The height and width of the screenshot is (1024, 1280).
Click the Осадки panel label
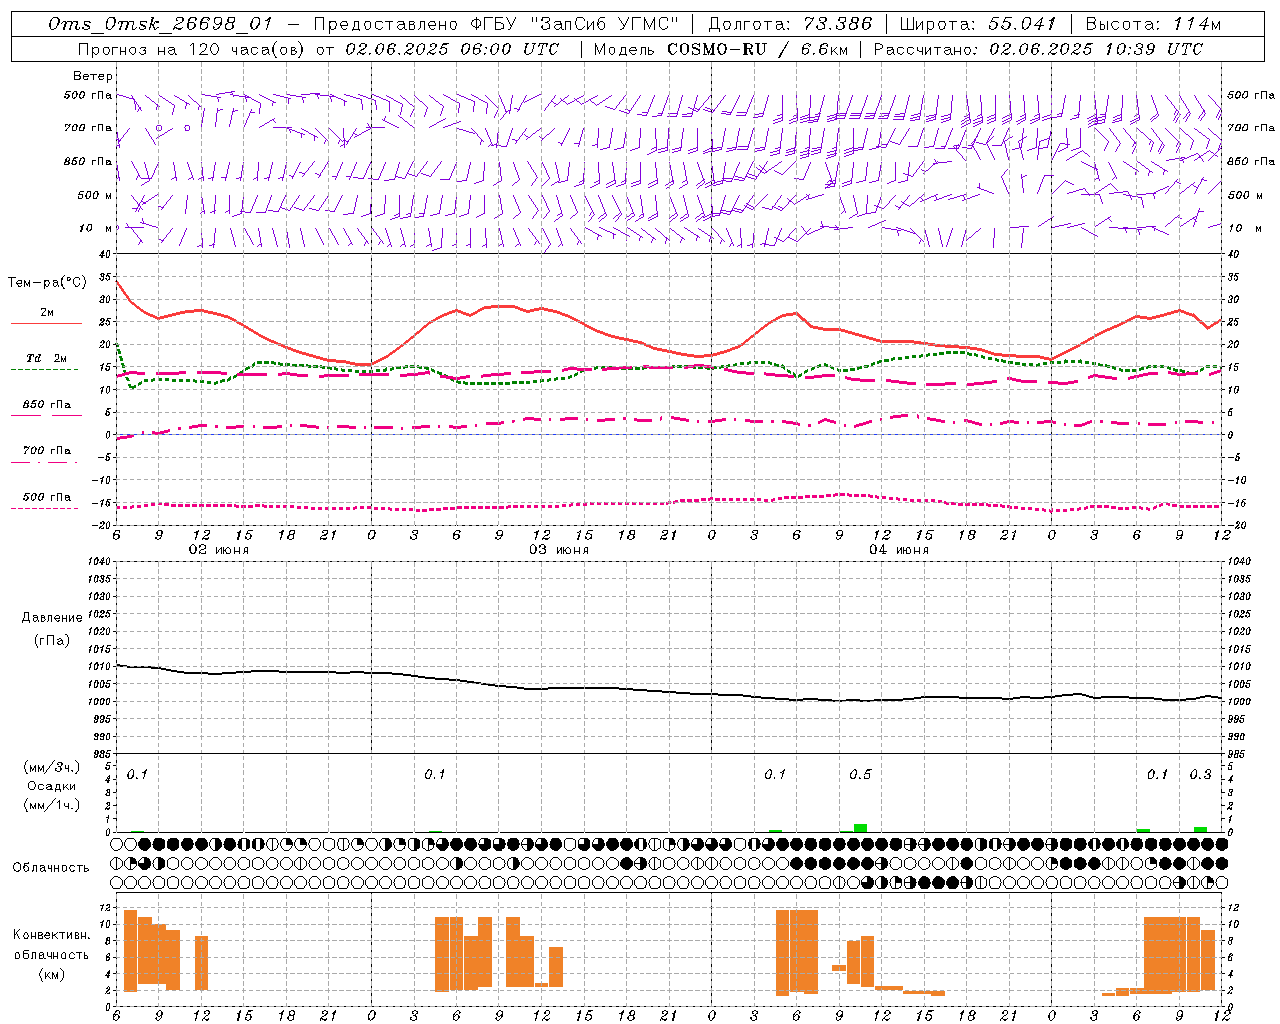tap(52, 786)
